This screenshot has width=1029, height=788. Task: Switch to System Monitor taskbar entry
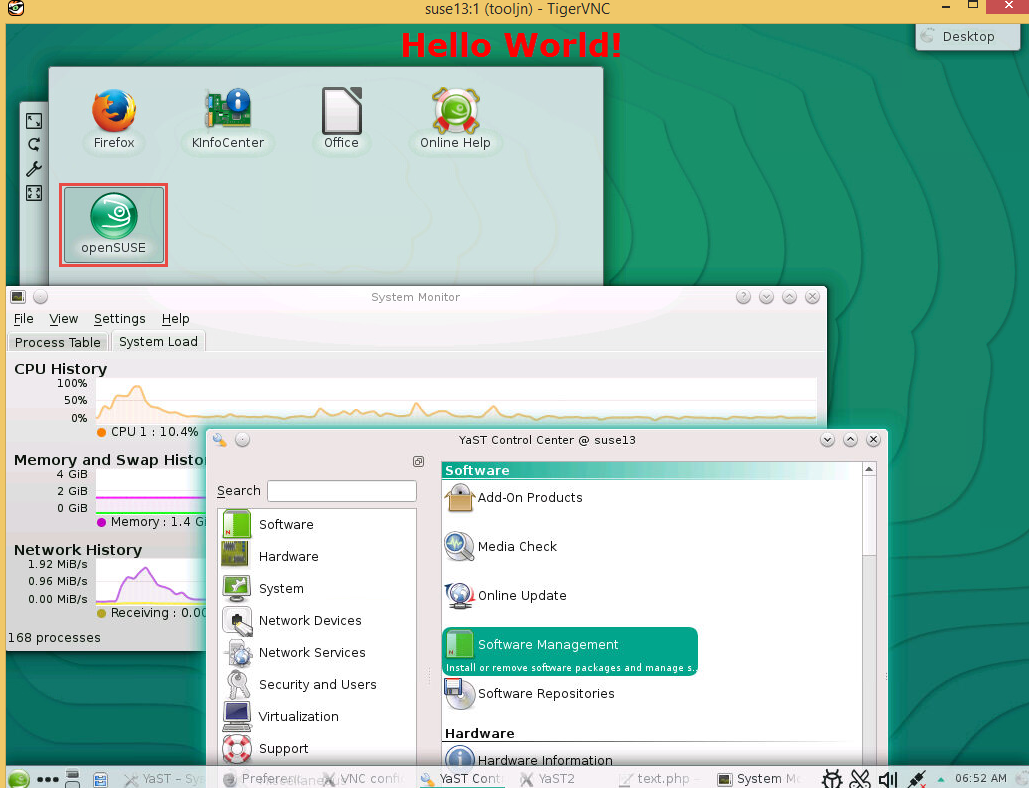(759, 779)
